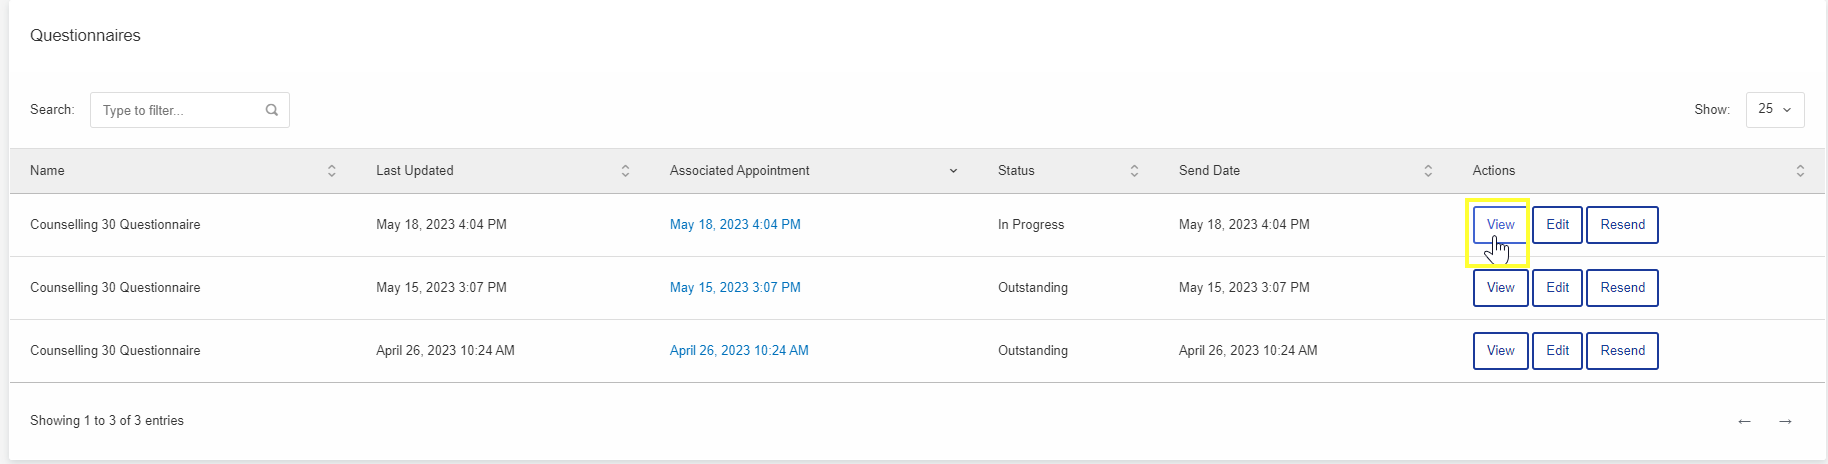Sort by Status column arrows

click(x=1134, y=171)
